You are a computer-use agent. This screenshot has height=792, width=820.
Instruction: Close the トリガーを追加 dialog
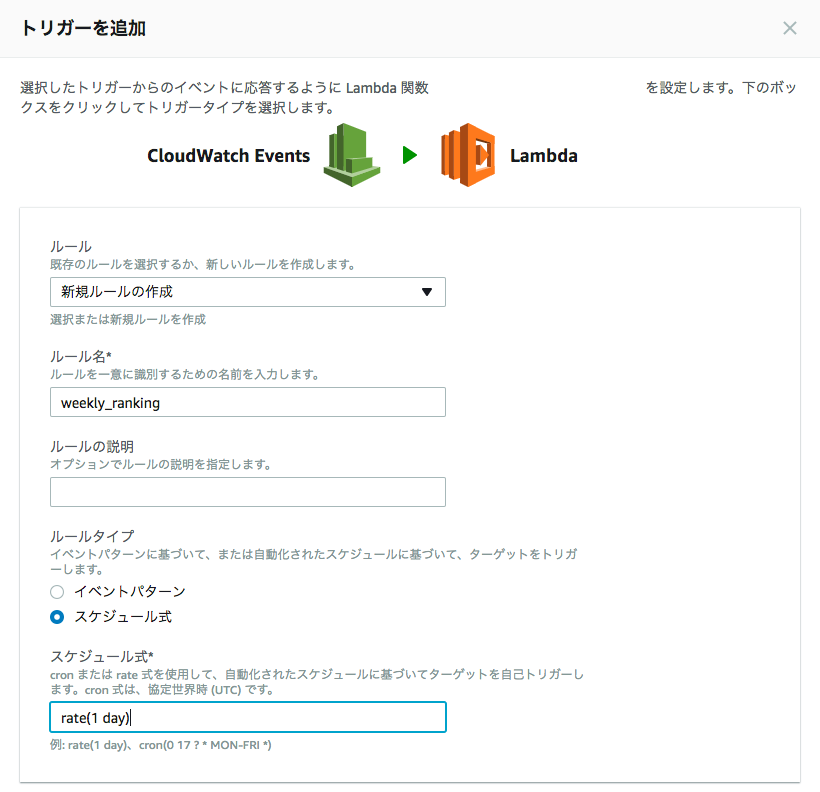(789, 28)
